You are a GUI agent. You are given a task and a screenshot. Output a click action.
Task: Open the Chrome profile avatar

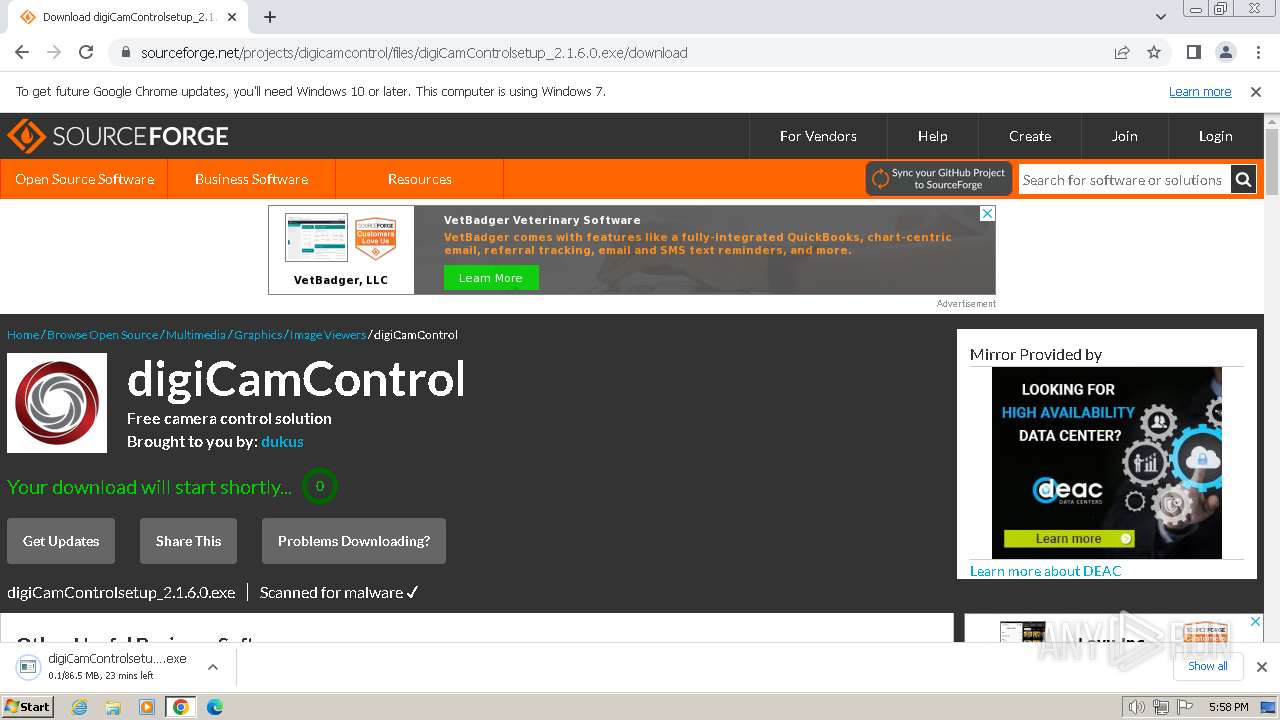click(x=1225, y=52)
